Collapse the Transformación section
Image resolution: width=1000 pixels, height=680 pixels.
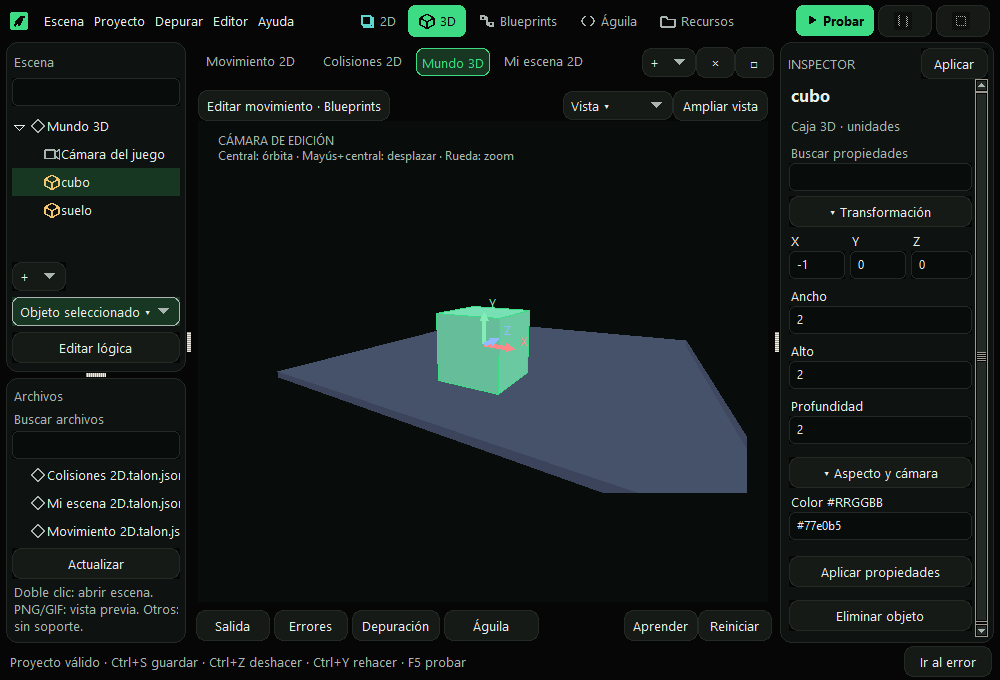click(880, 212)
